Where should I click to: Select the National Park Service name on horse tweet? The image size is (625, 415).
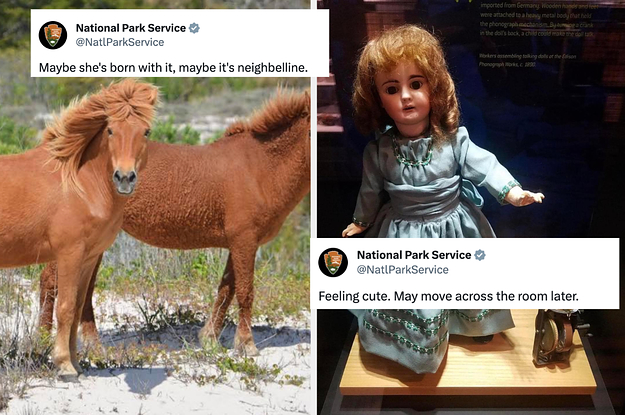(131, 28)
